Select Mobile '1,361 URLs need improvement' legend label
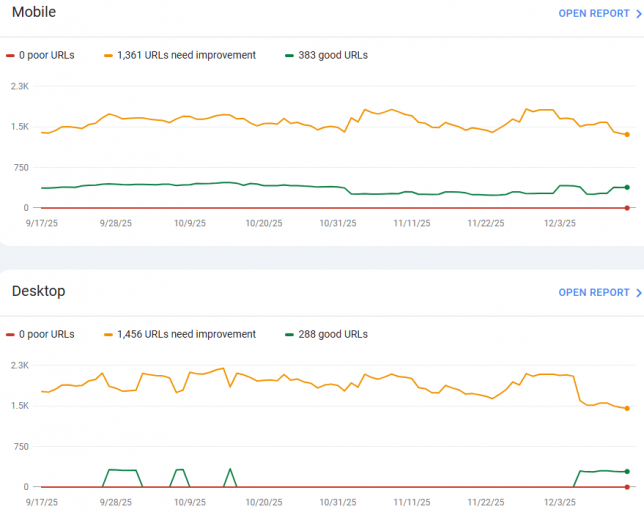Image resolution: width=644 pixels, height=512 pixels. pos(186,55)
